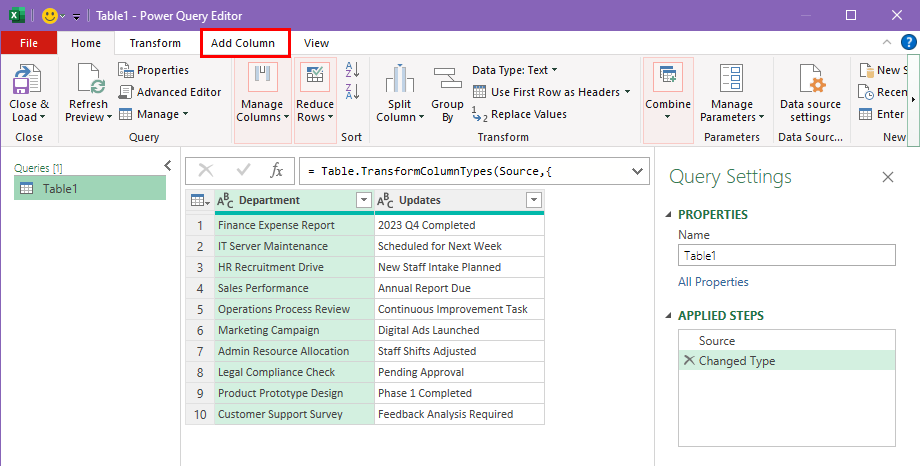Collapse the PROPERTIES section
Viewport: 920px width, 466px height.
tap(669, 215)
